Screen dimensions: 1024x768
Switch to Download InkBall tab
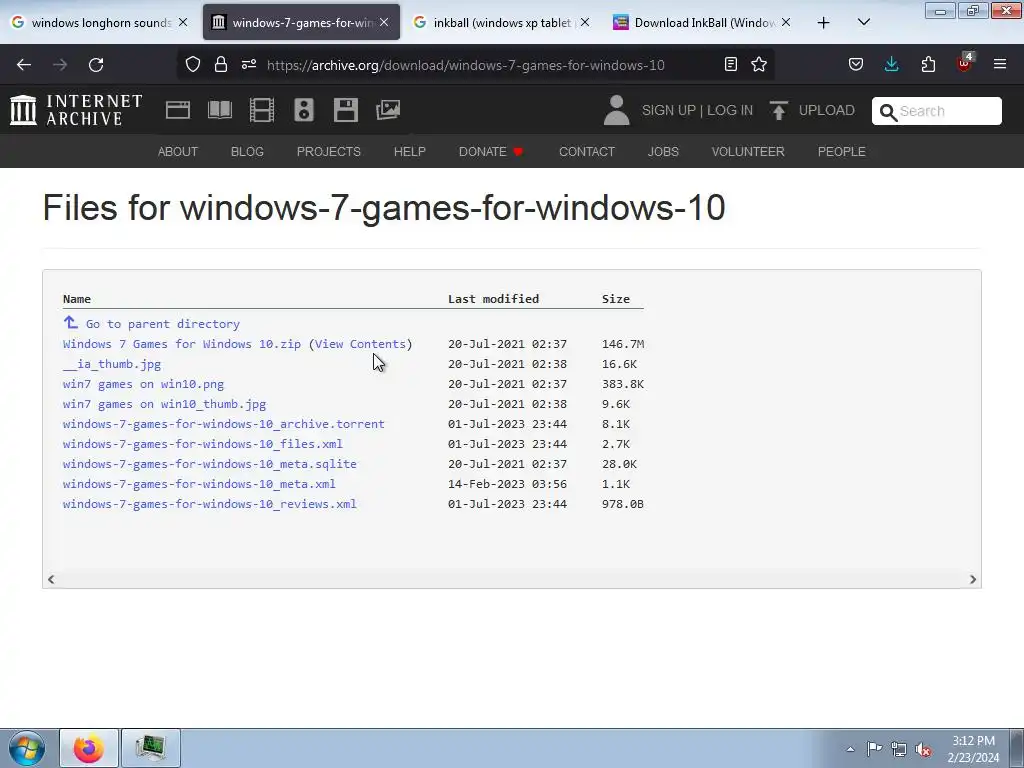tap(703, 22)
